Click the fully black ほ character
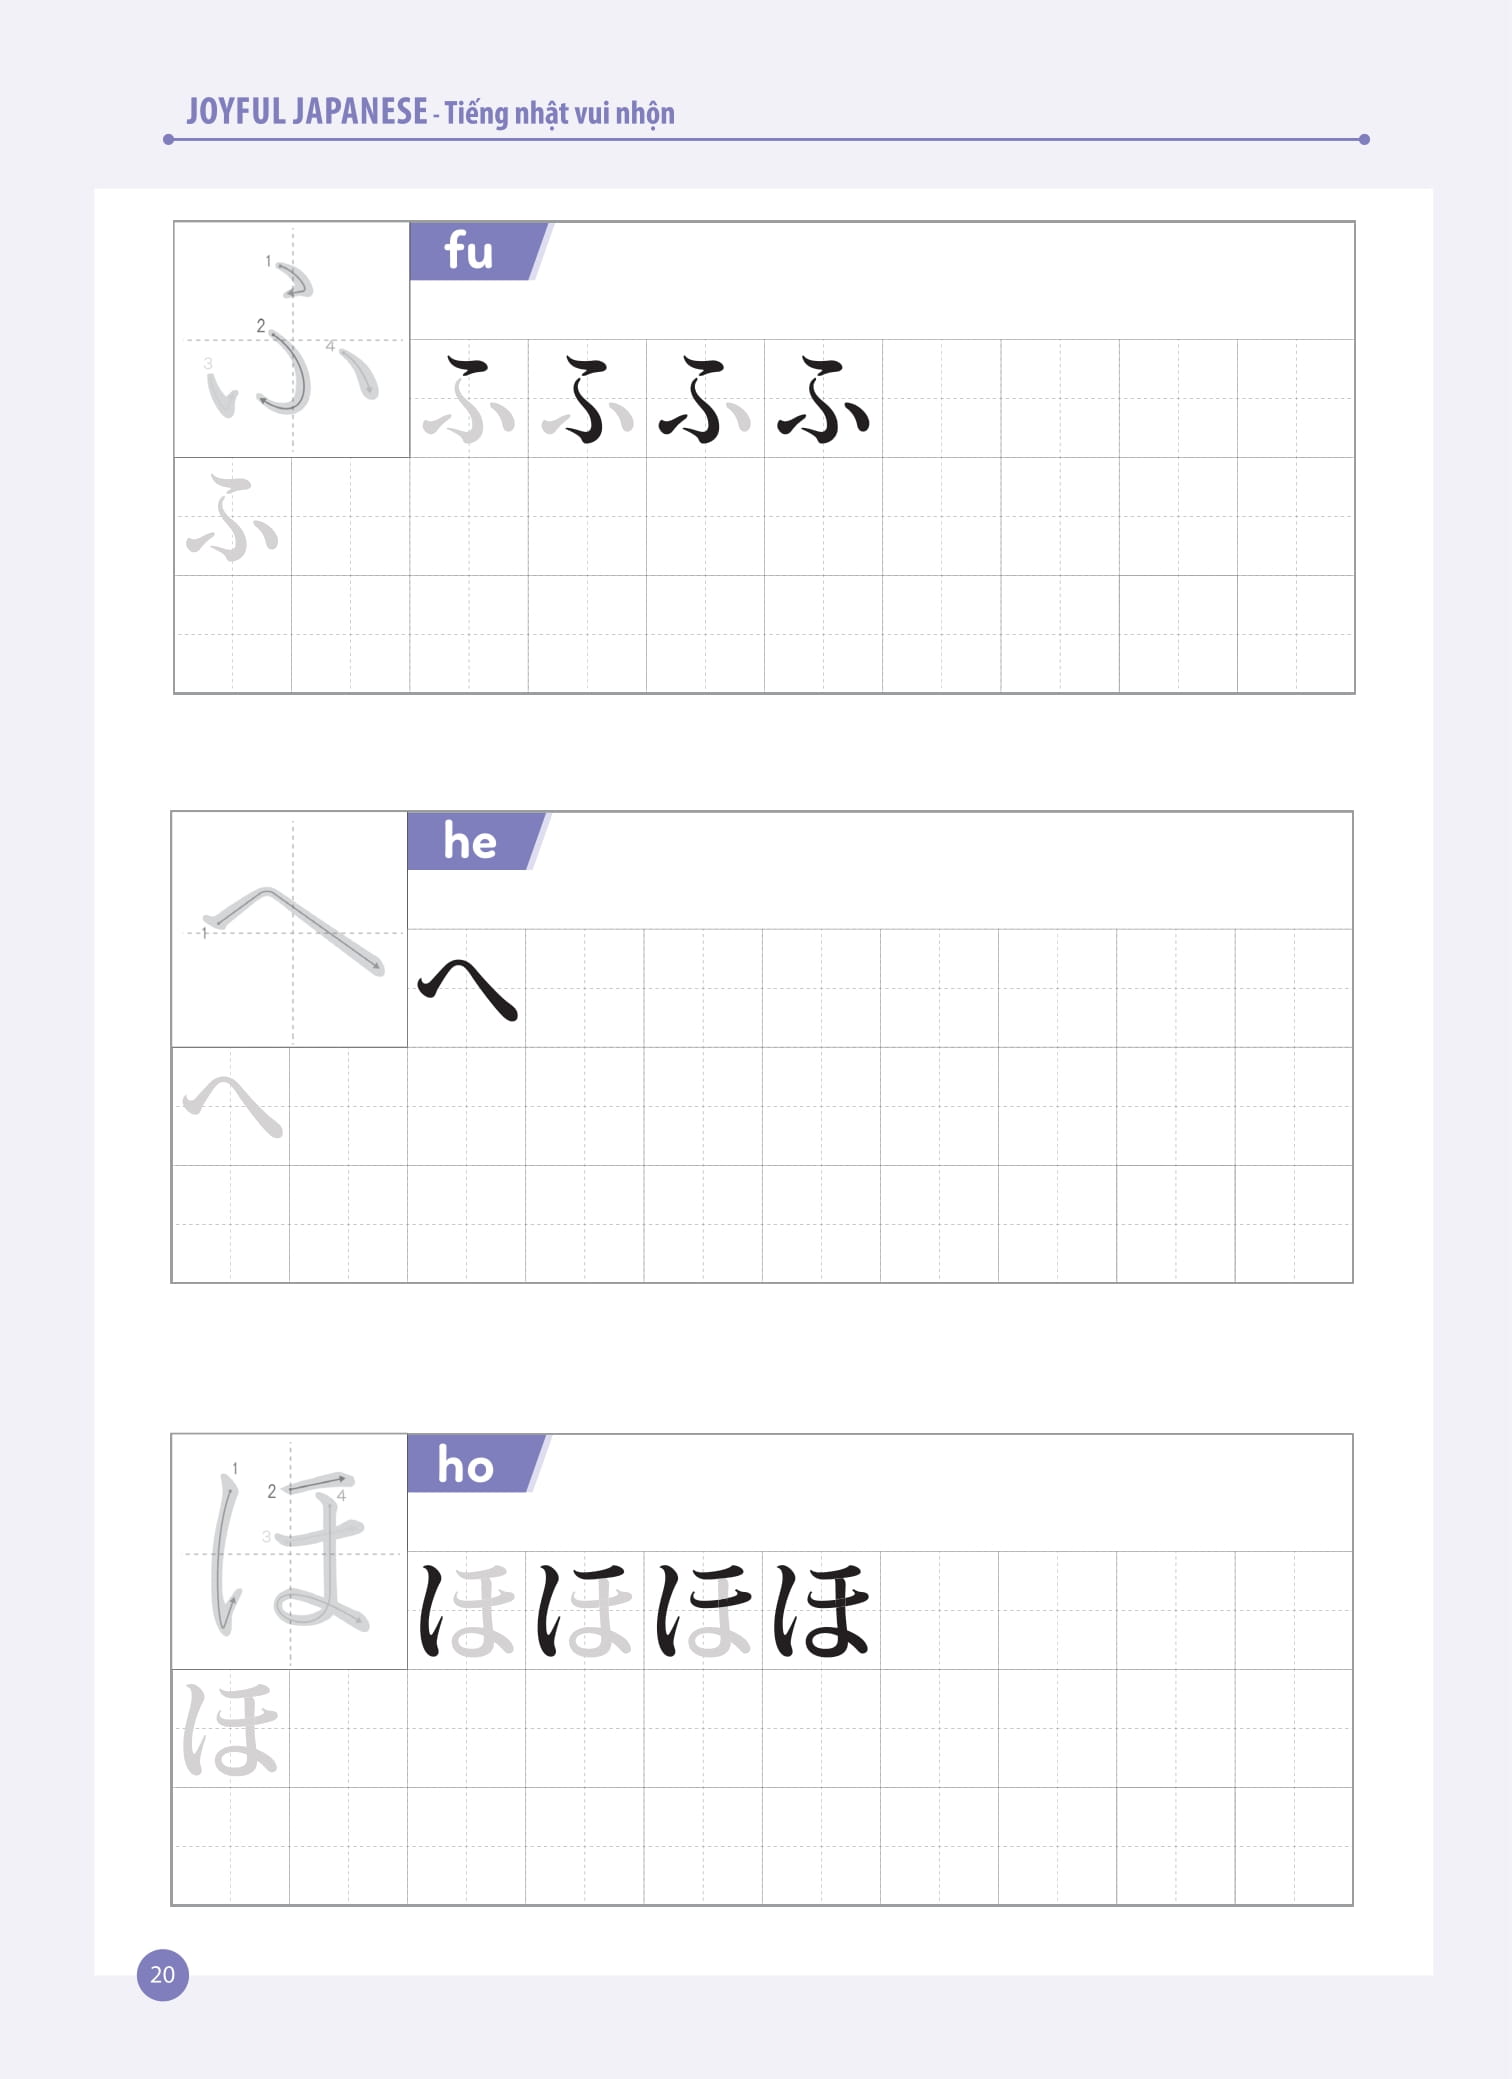1512x2079 pixels. point(821,1611)
